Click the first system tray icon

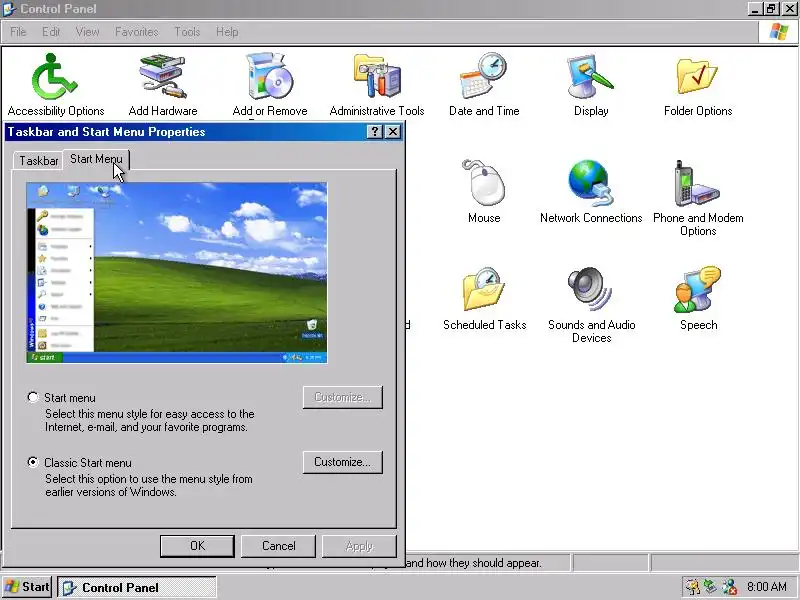692,587
